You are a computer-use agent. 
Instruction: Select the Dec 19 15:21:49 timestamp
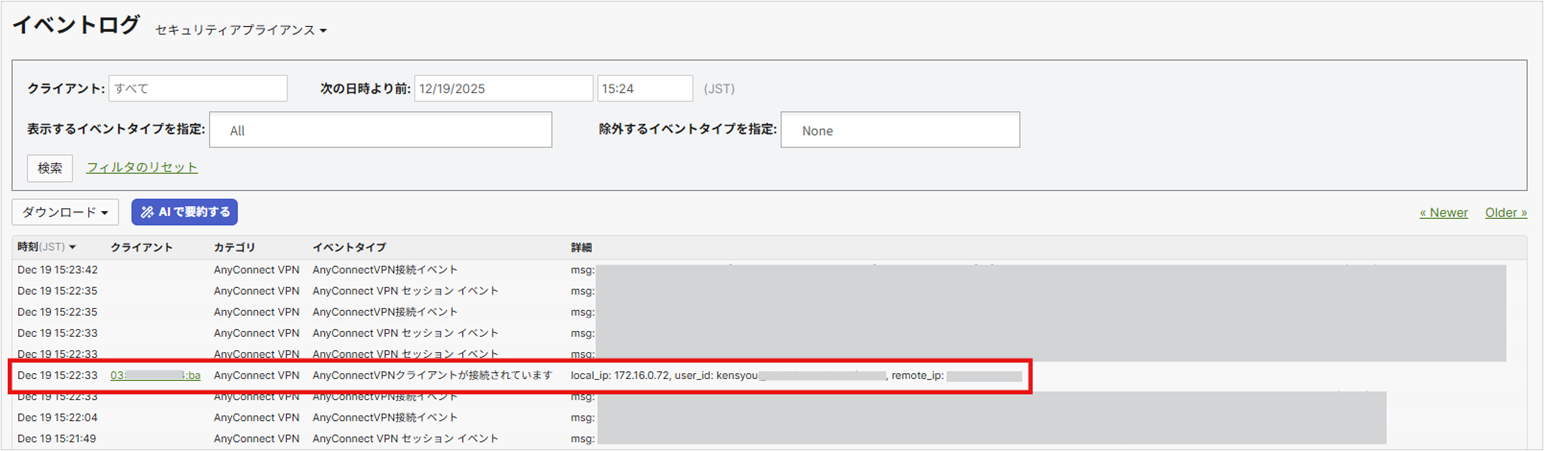57,438
